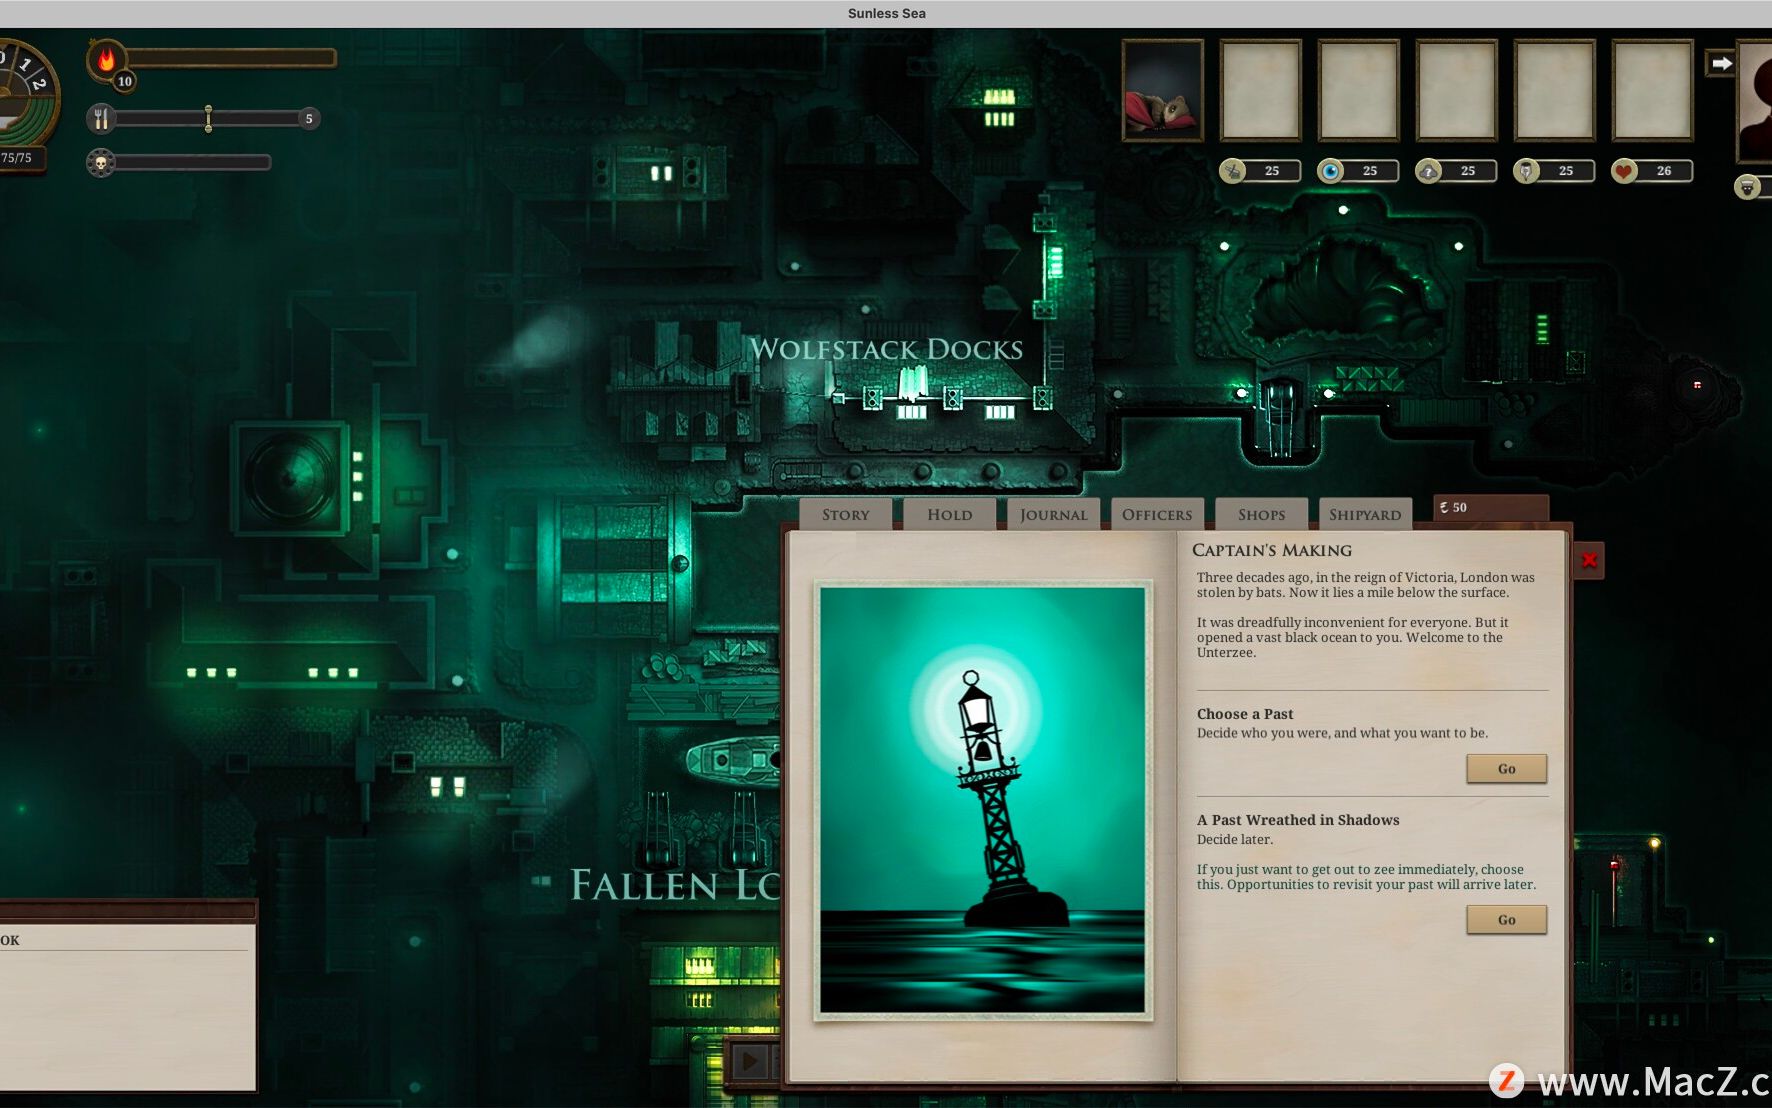This screenshot has width=1772, height=1108.
Task: Click the Hearts value 26
Action: [x=1664, y=171]
